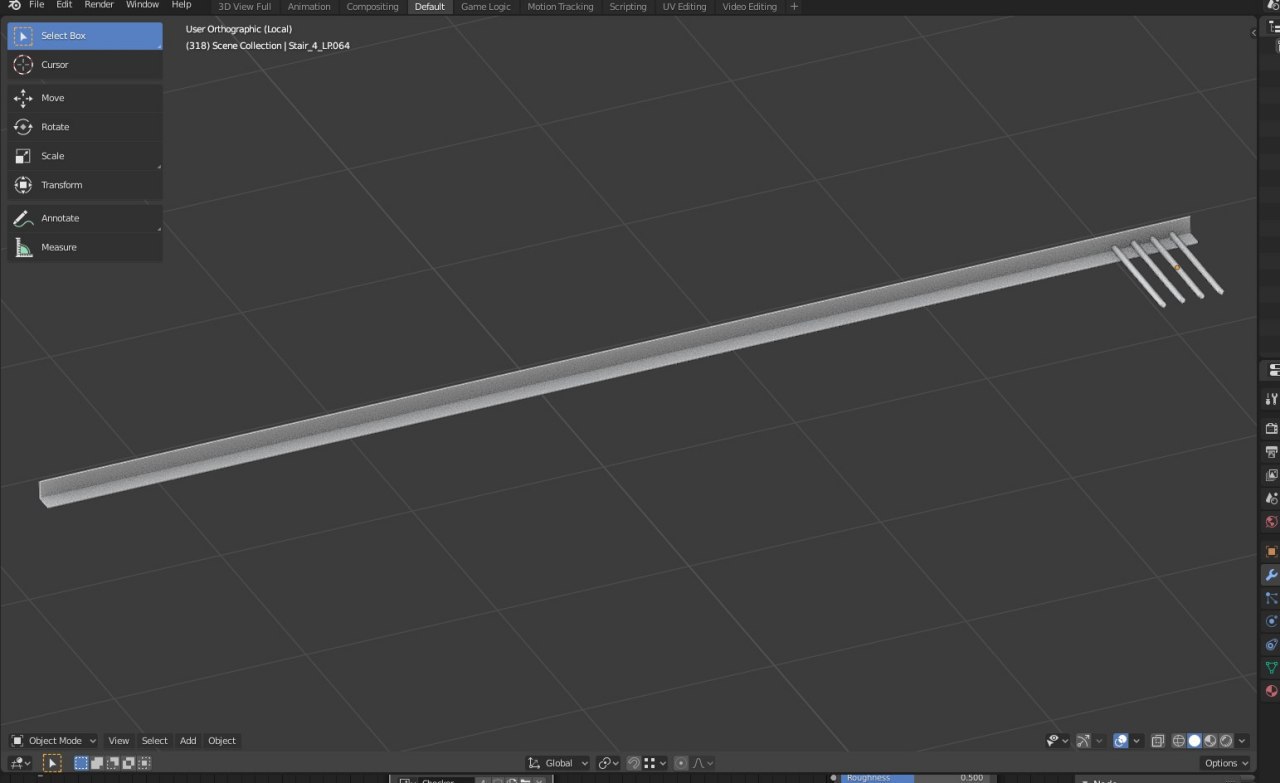The image size is (1280, 783).
Task: Open the Window menu
Action: point(142,6)
